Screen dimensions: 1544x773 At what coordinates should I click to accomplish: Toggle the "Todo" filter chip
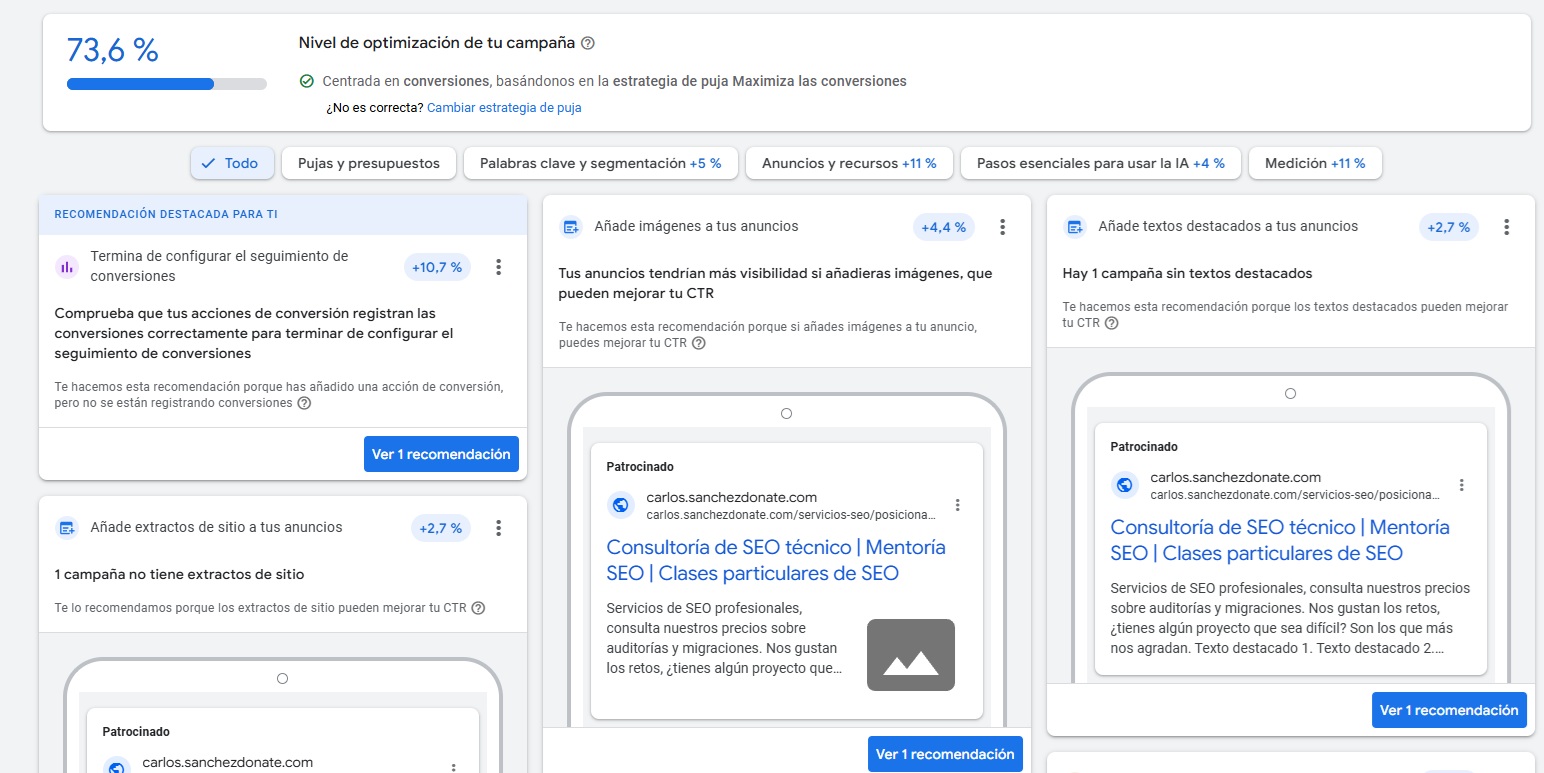tap(231, 161)
